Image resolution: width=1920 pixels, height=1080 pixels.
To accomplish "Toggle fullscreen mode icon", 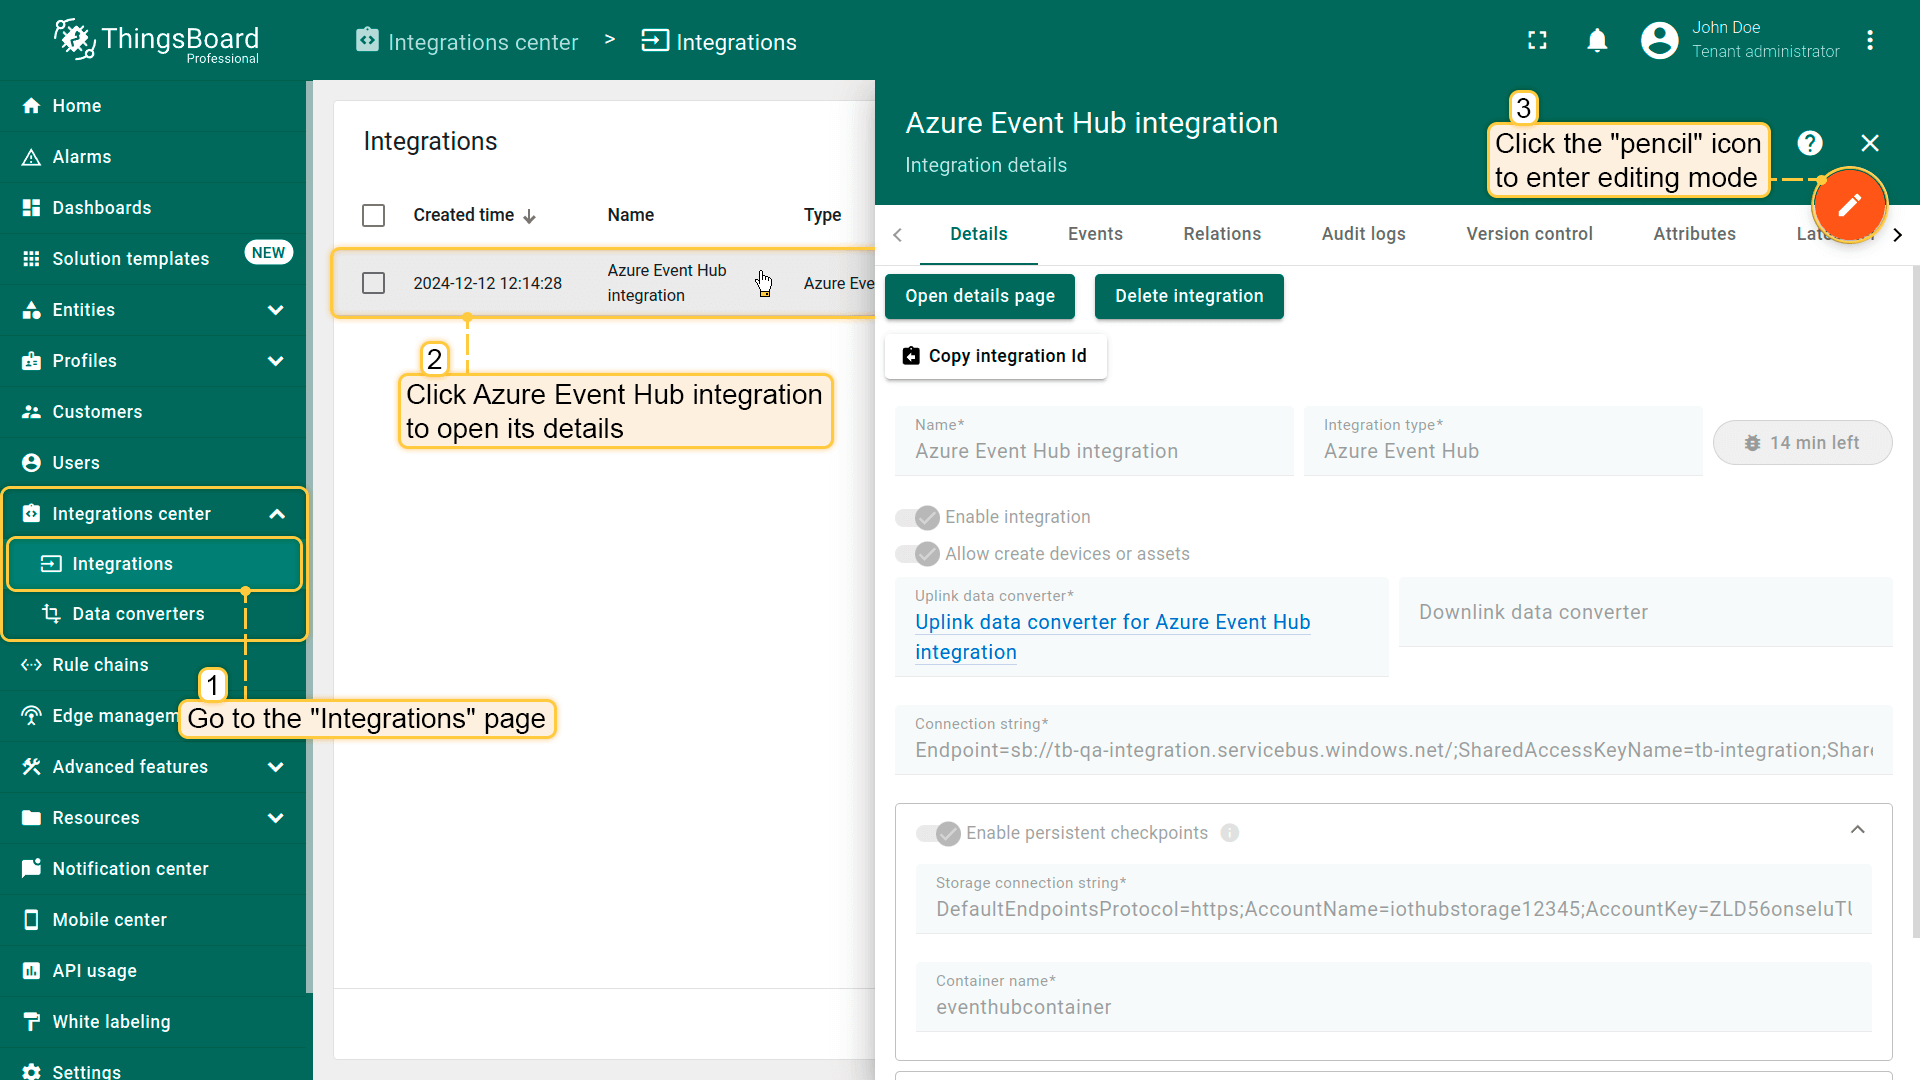I will 1537,41.
